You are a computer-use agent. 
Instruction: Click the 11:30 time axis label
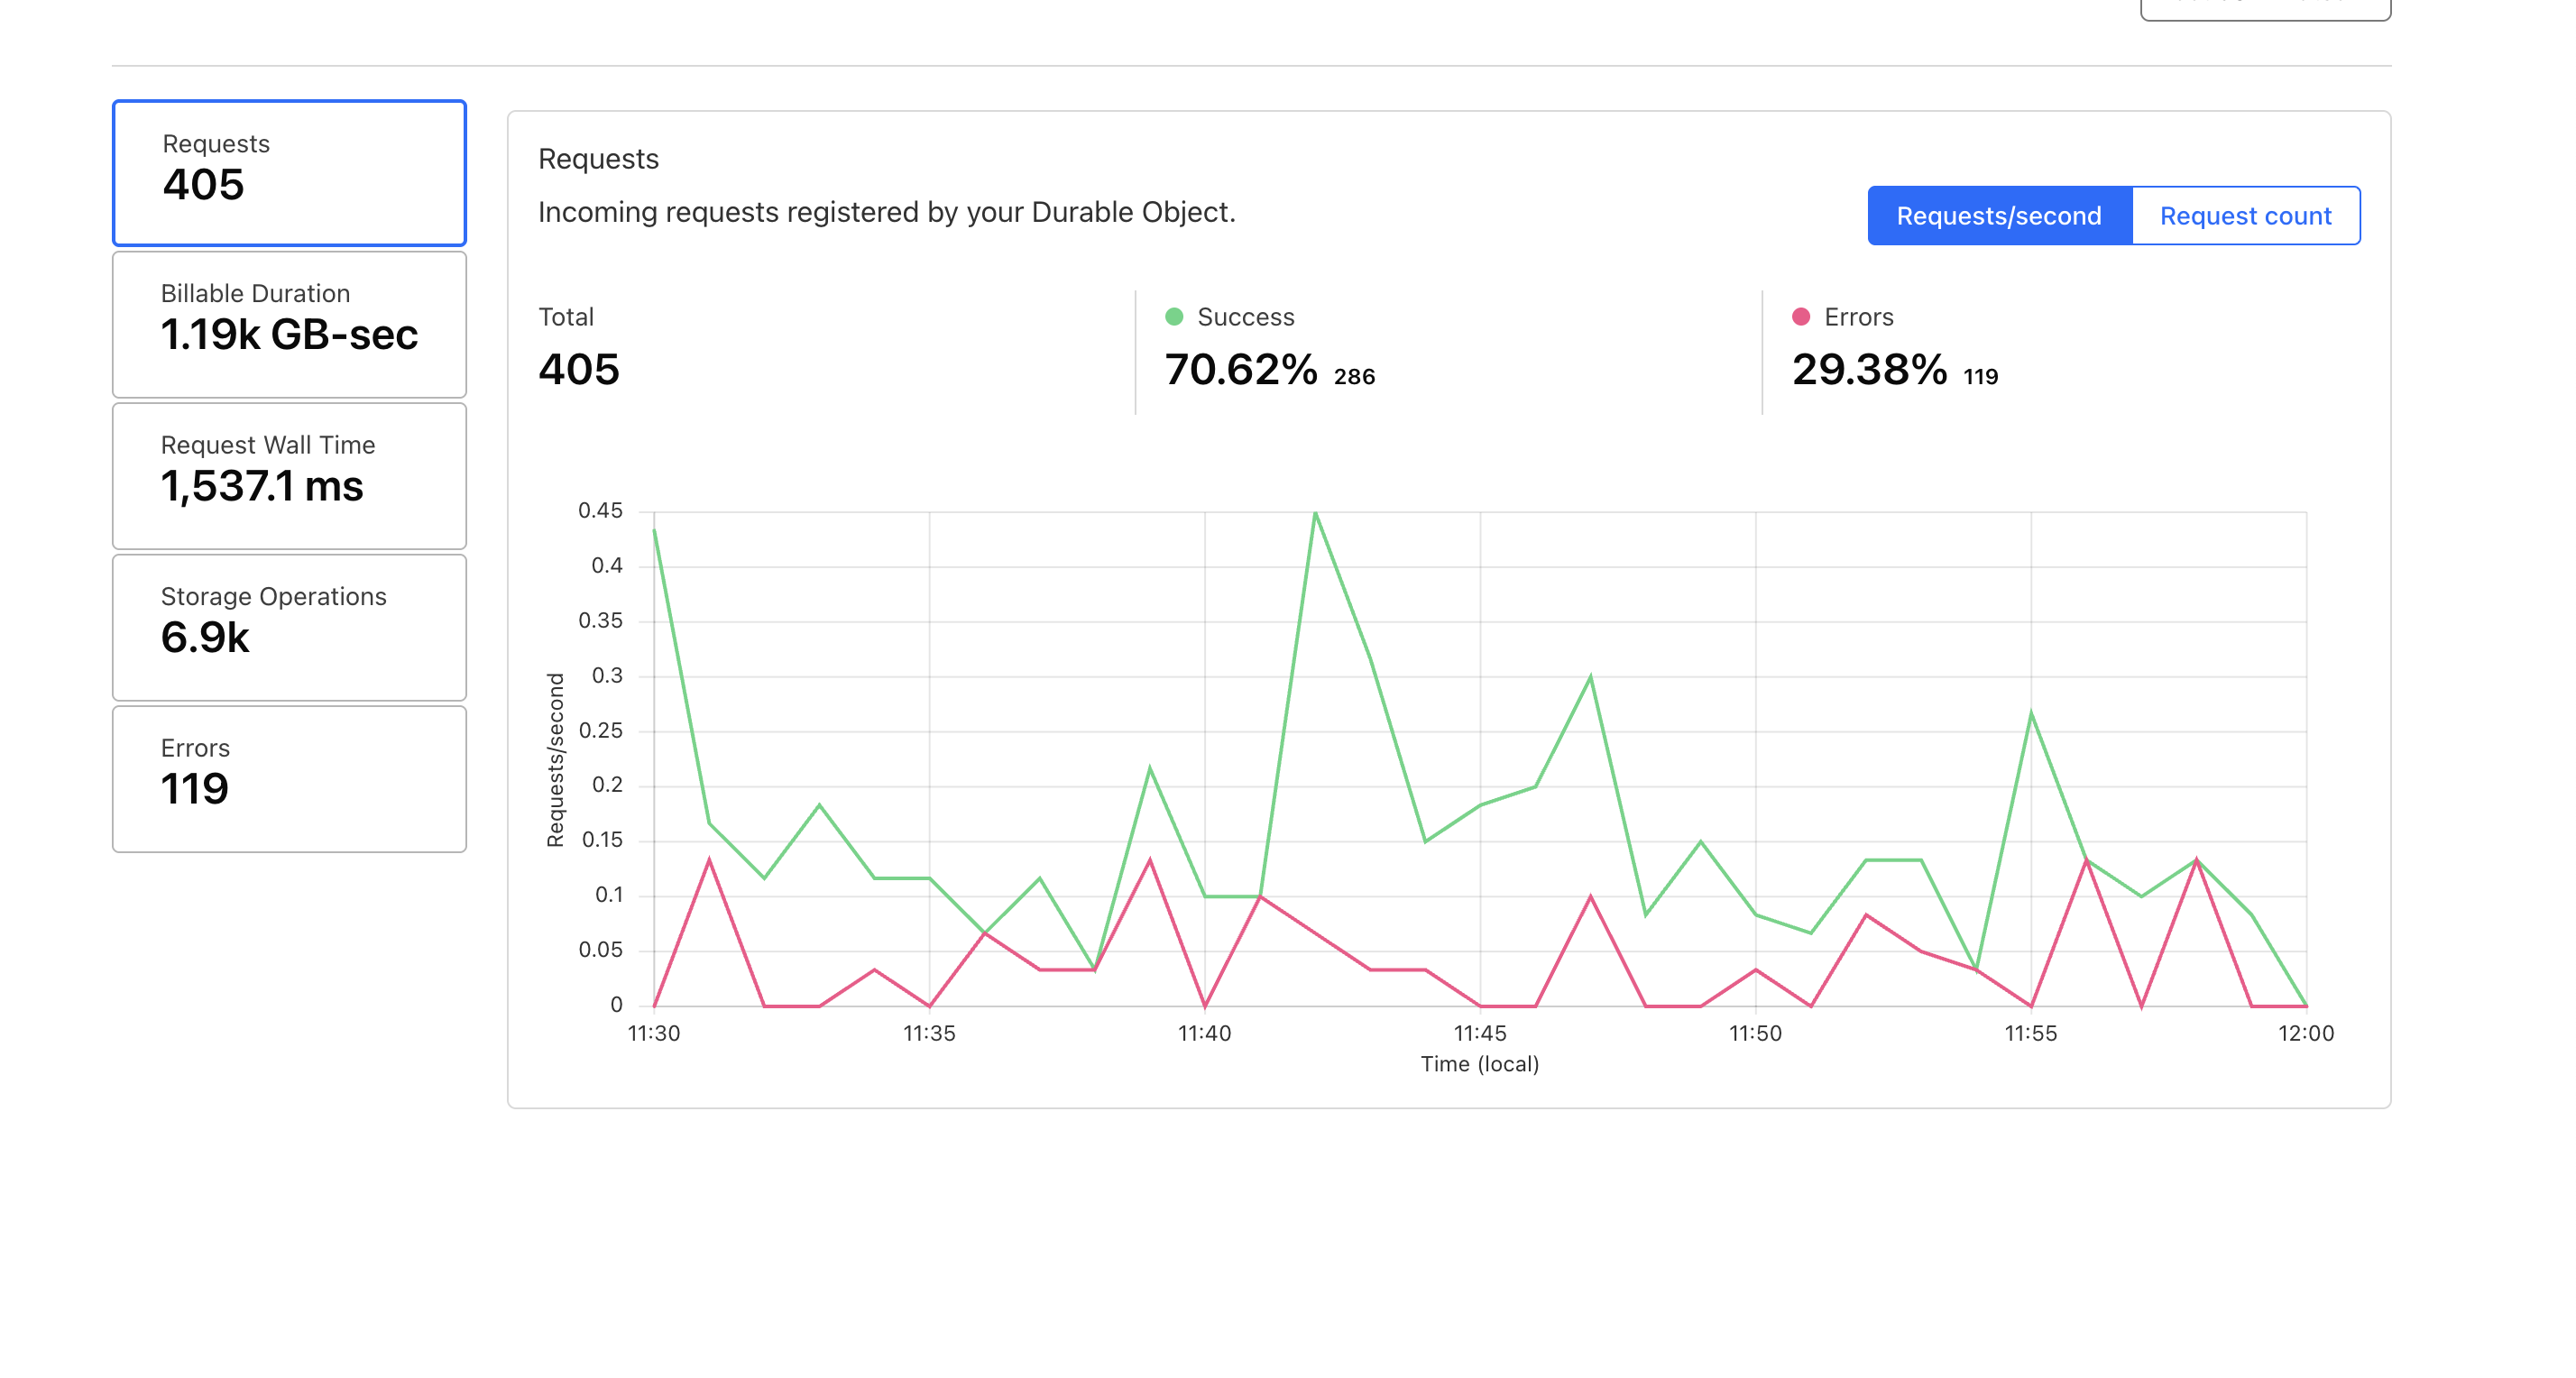tap(654, 1033)
